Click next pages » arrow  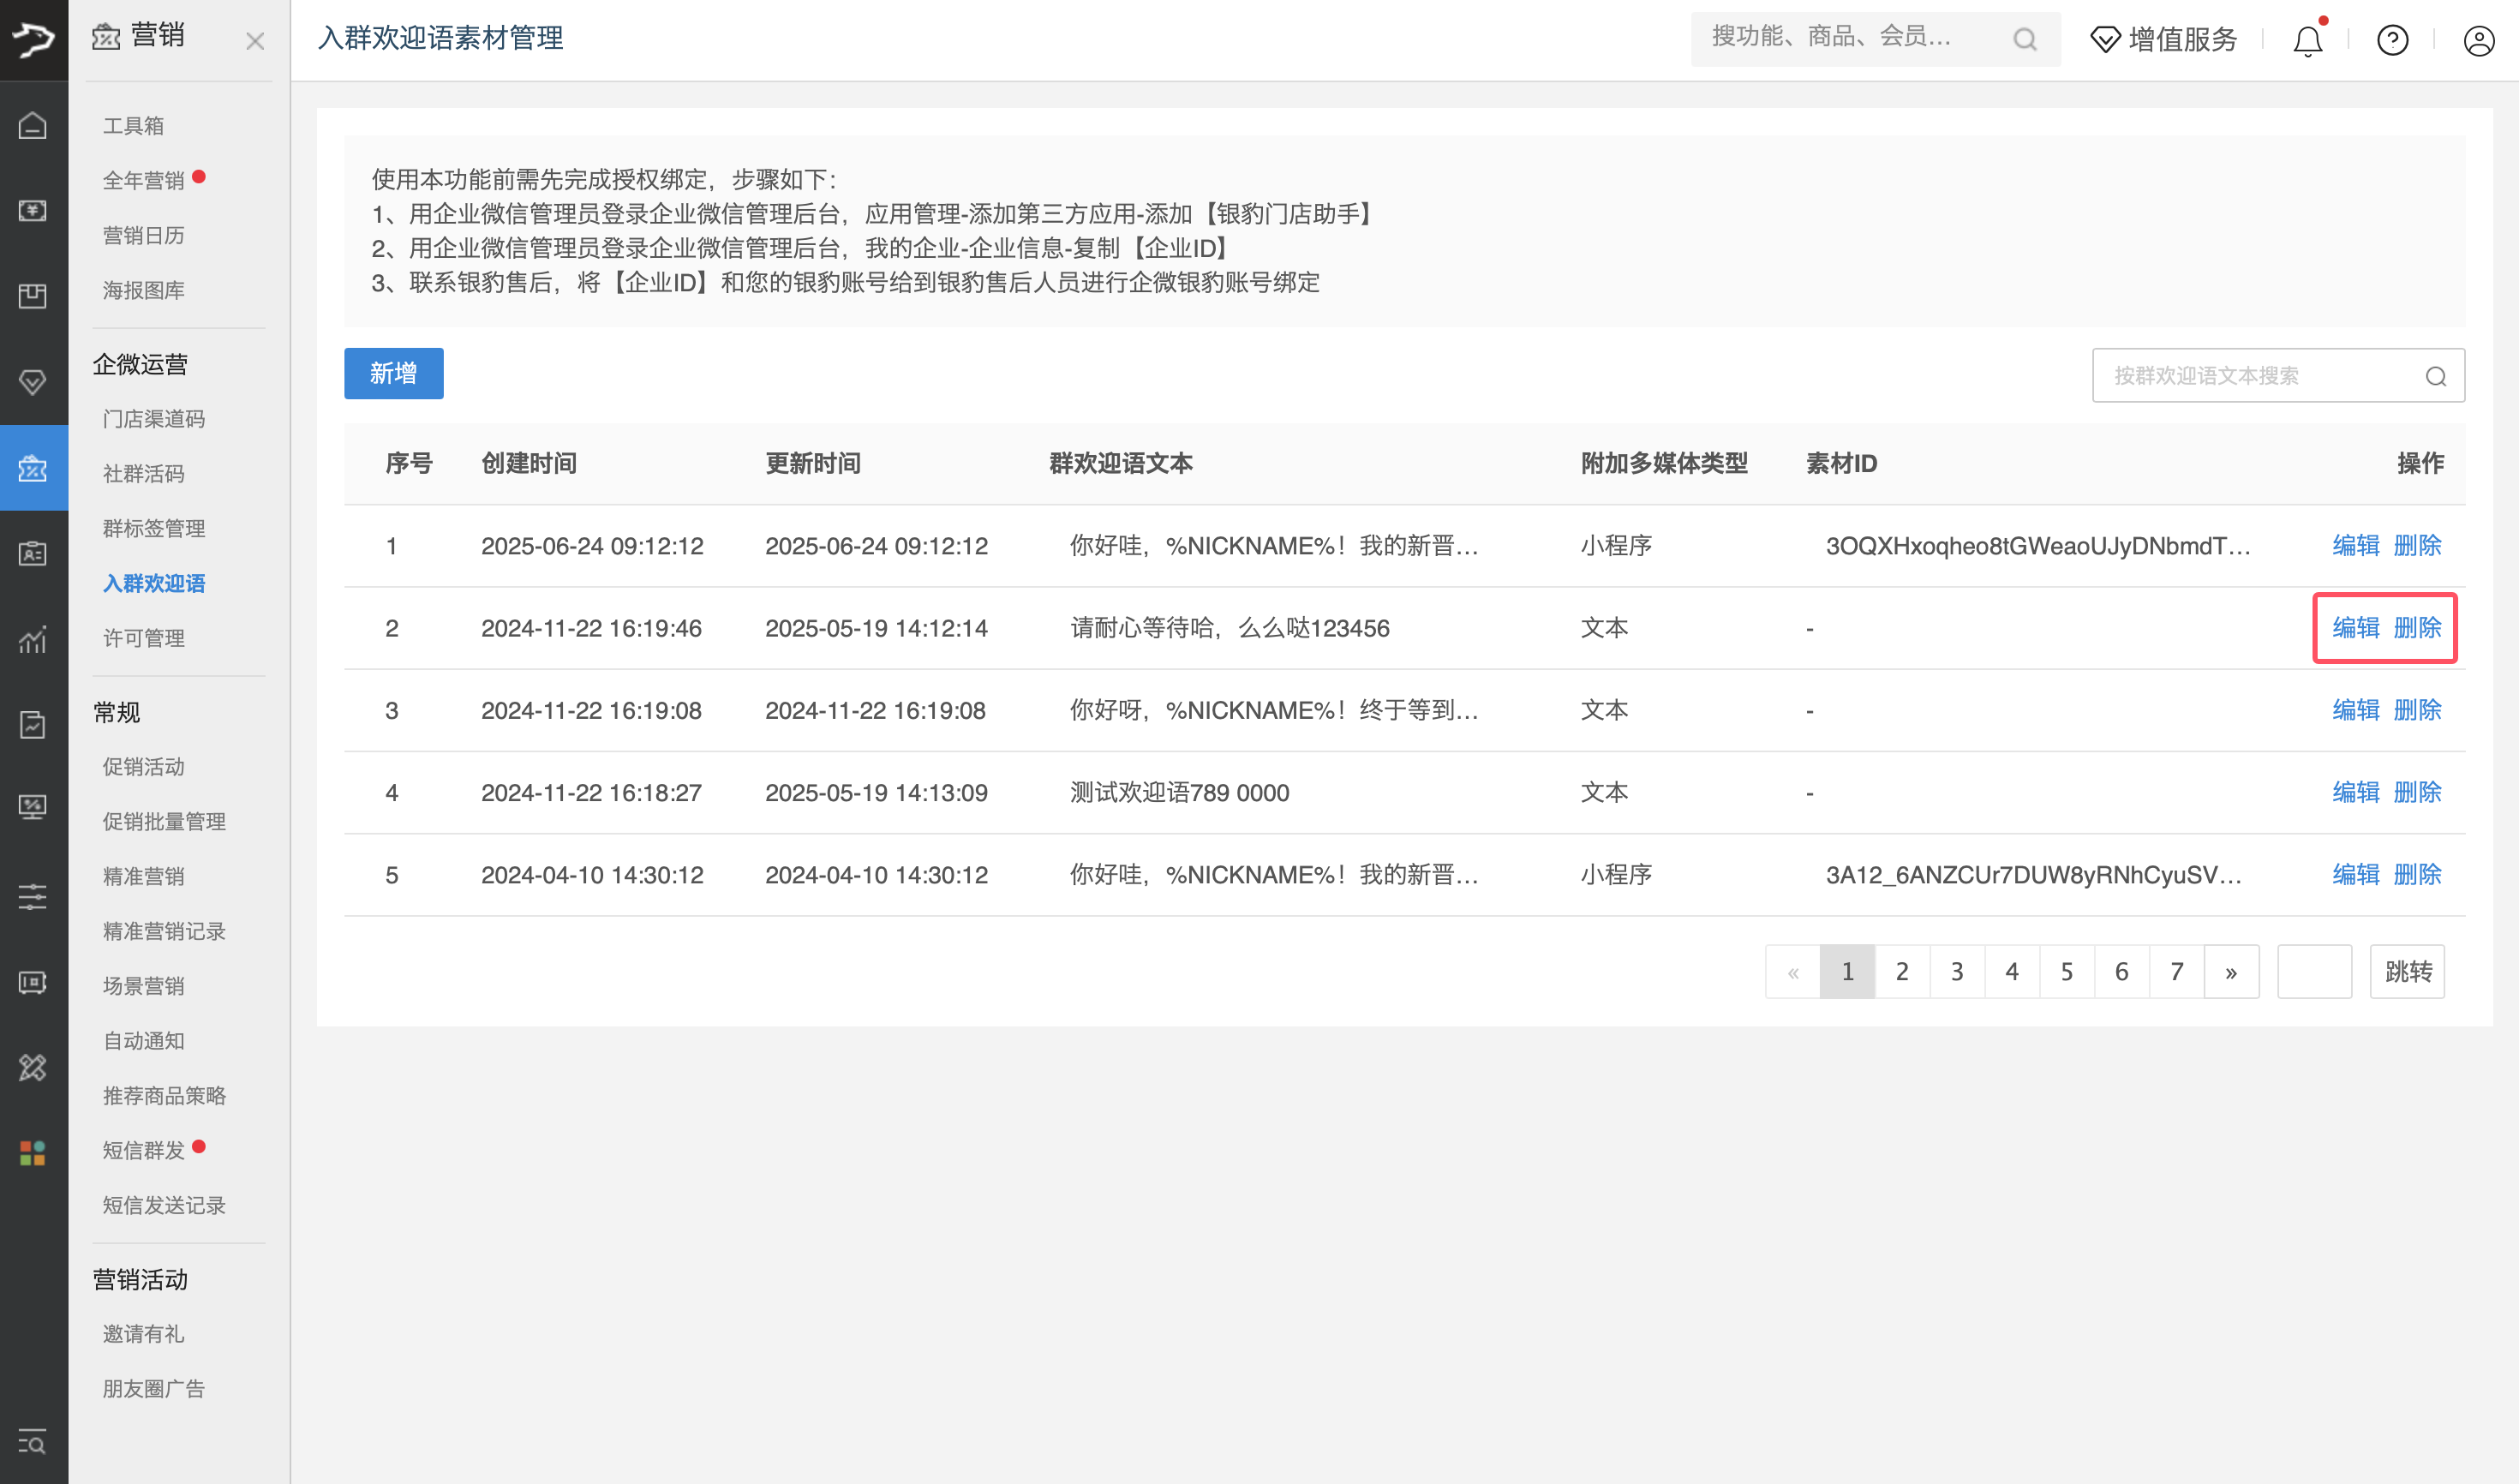click(2231, 972)
